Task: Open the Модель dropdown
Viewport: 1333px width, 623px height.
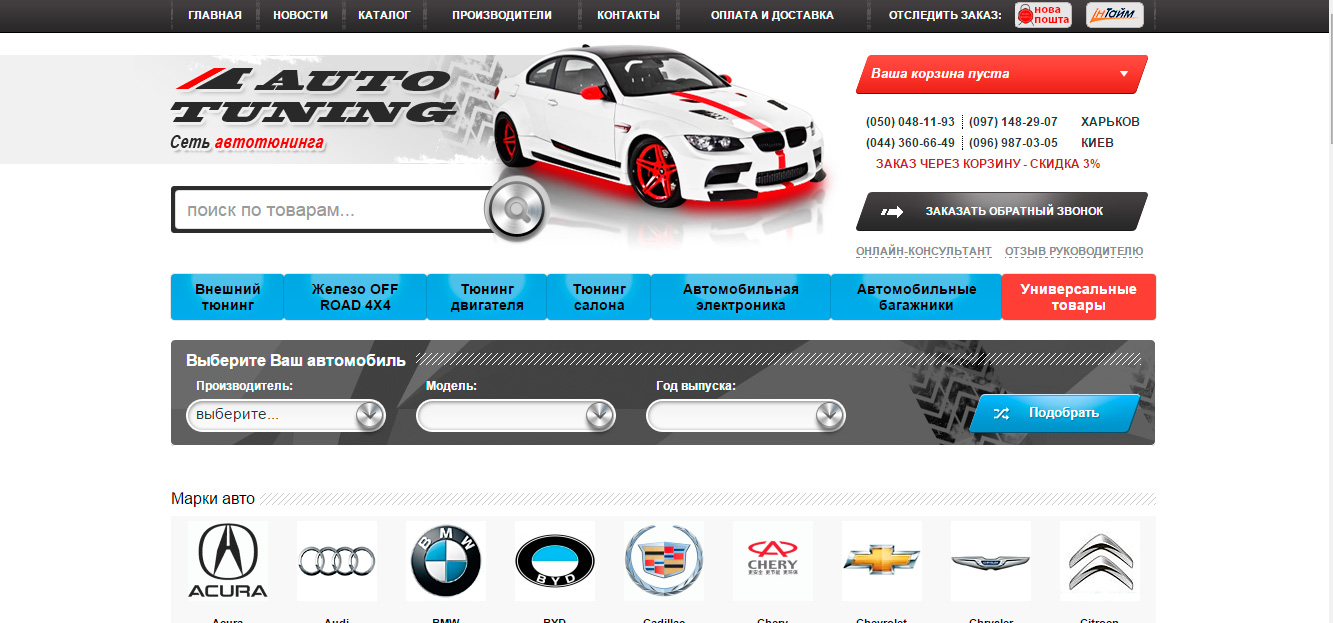Action: coord(516,414)
